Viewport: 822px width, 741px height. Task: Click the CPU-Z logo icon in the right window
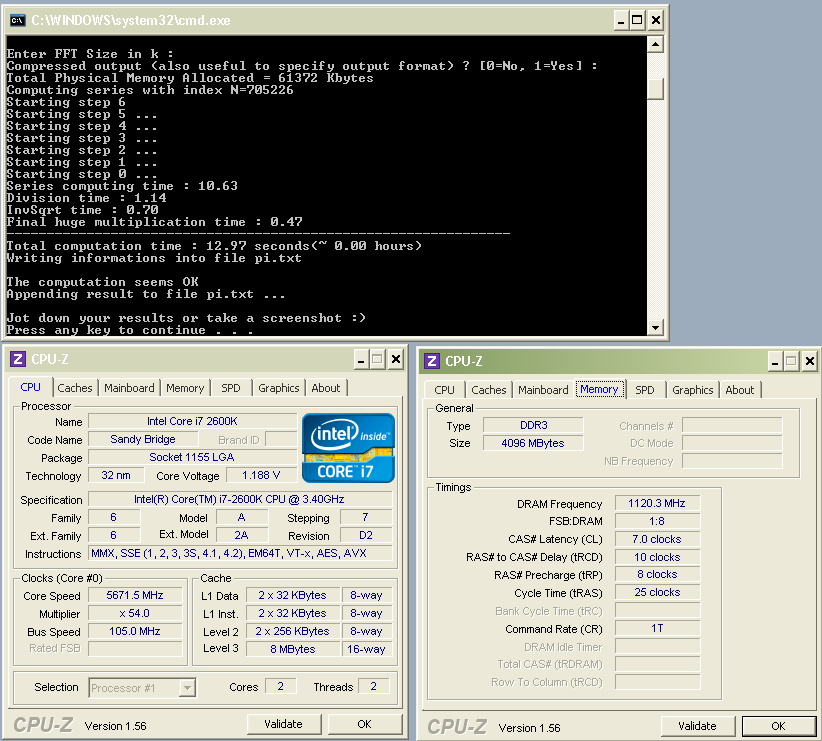432,361
